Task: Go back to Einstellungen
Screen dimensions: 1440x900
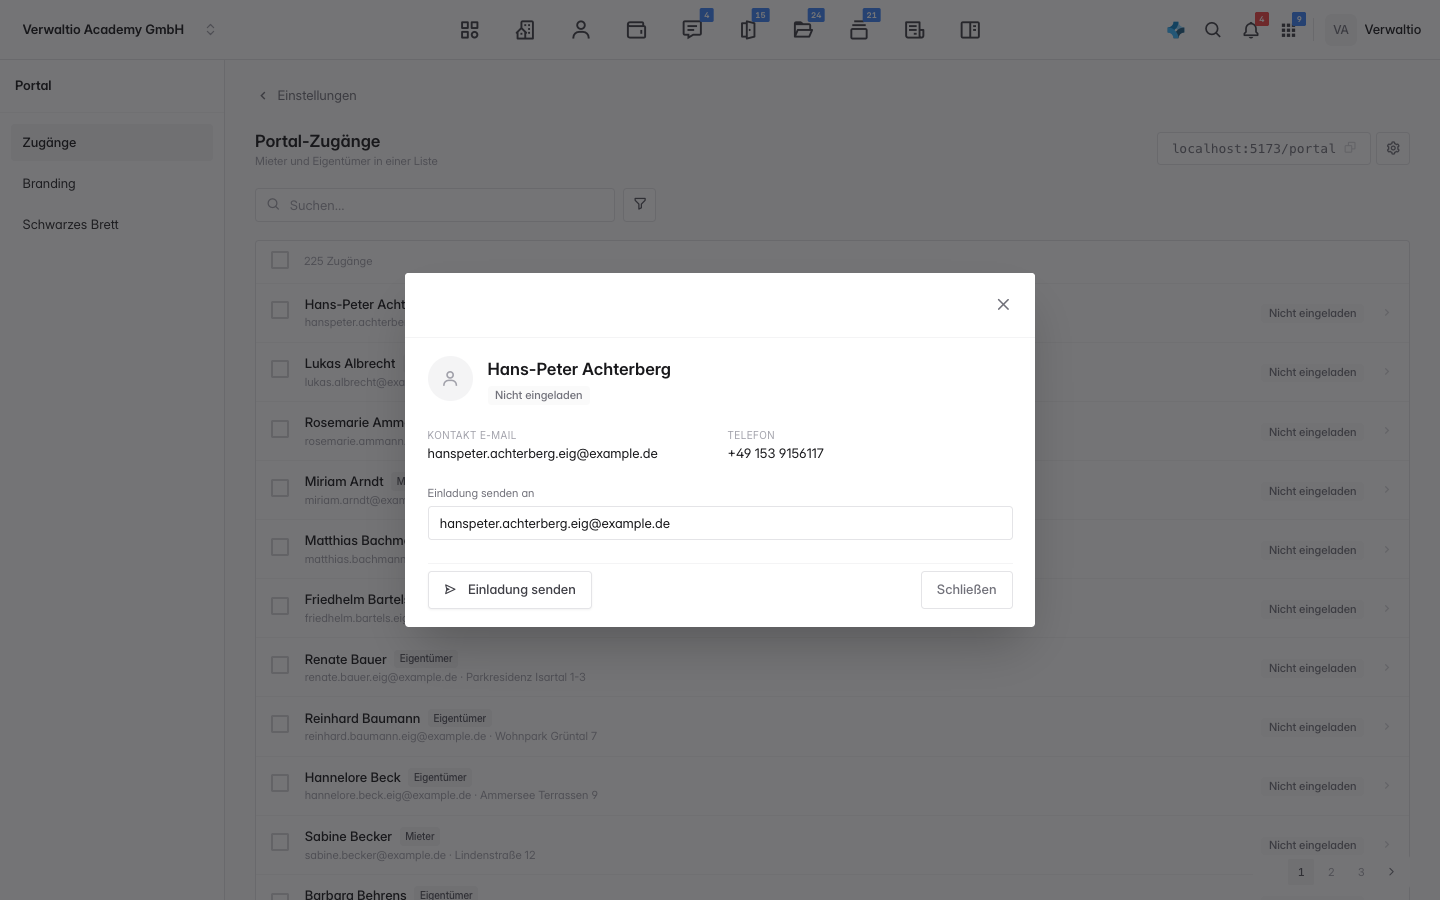Action: (307, 95)
